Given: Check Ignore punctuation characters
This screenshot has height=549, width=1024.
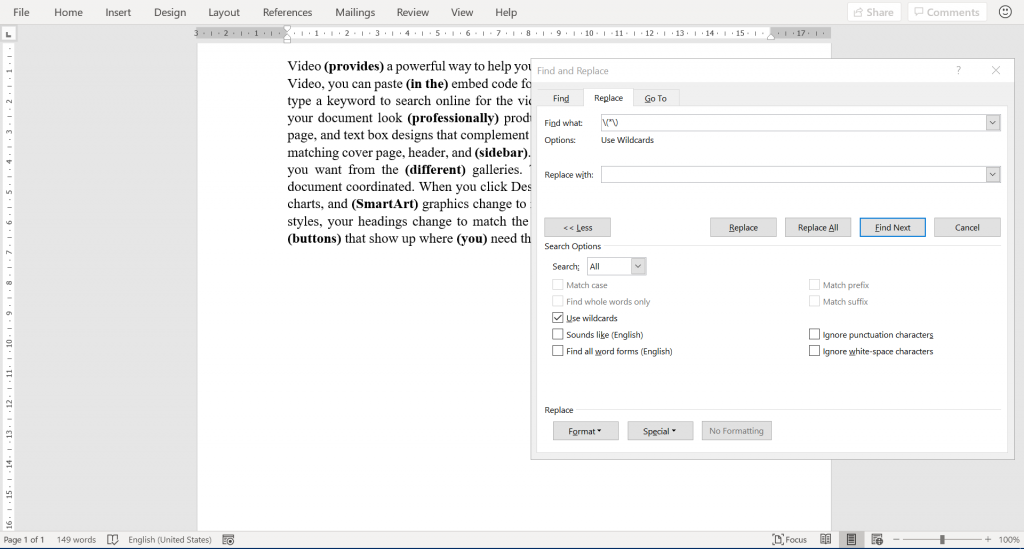Looking at the screenshot, I should [x=815, y=334].
